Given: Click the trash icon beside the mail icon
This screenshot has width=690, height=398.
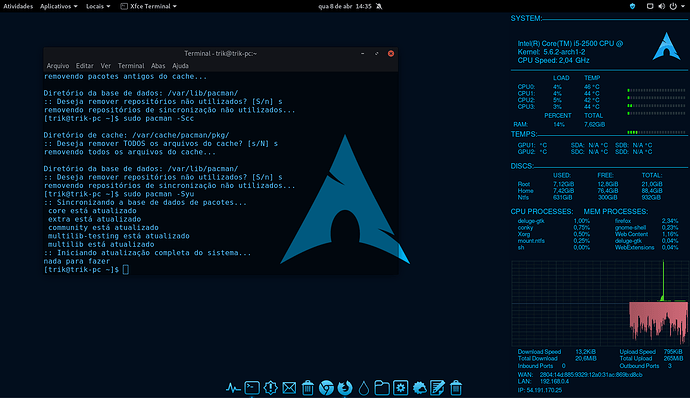Looking at the screenshot, I should pos(308,388).
